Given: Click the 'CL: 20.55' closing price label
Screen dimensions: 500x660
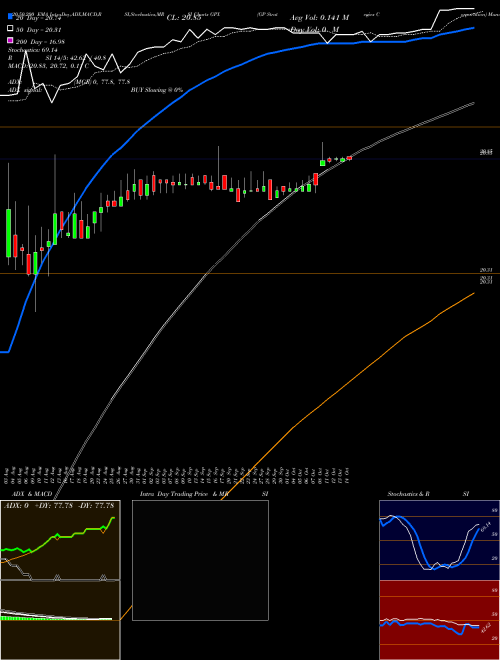Looking at the screenshot, I should point(184,18).
